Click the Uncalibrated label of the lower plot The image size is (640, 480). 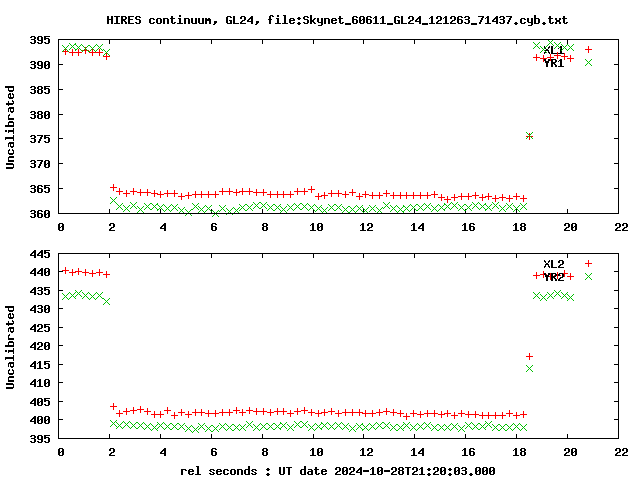[x=10, y=347]
